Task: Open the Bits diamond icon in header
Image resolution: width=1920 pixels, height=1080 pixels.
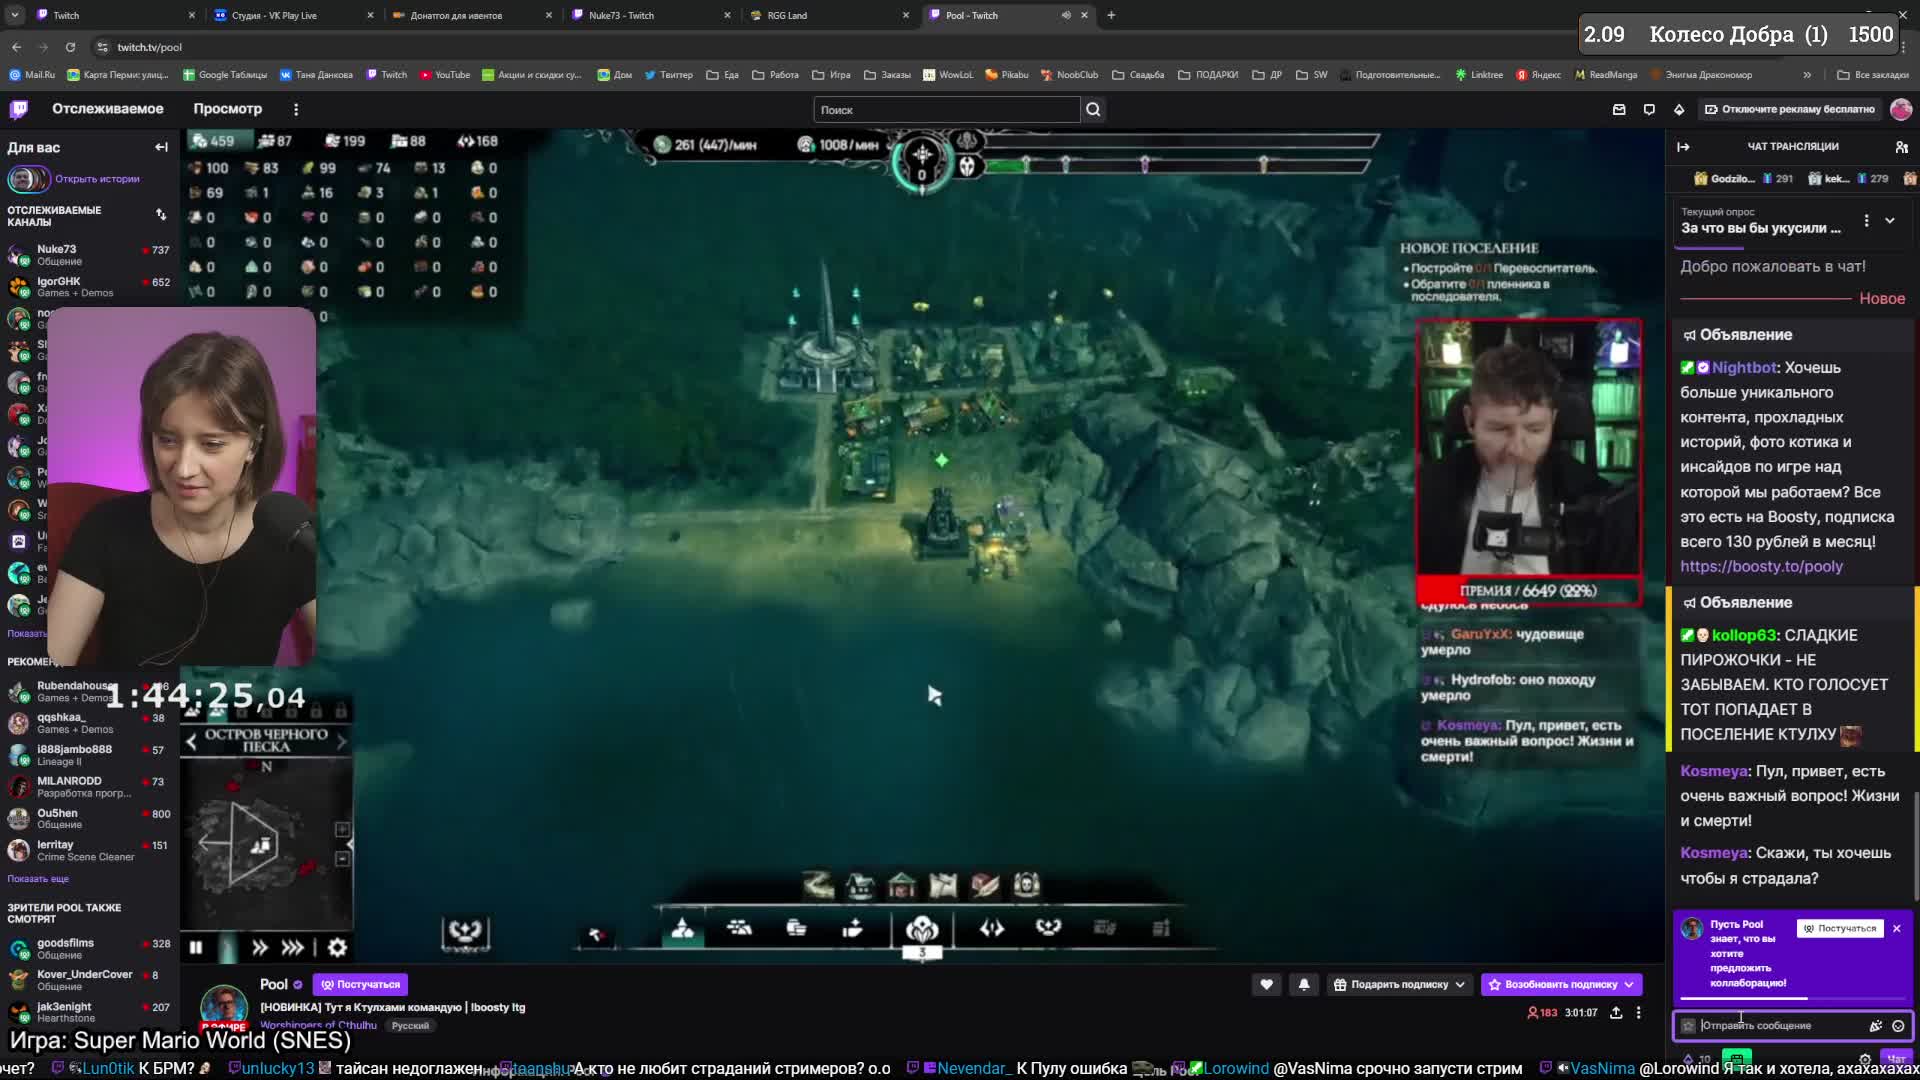Action: [x=1679, y=110]
